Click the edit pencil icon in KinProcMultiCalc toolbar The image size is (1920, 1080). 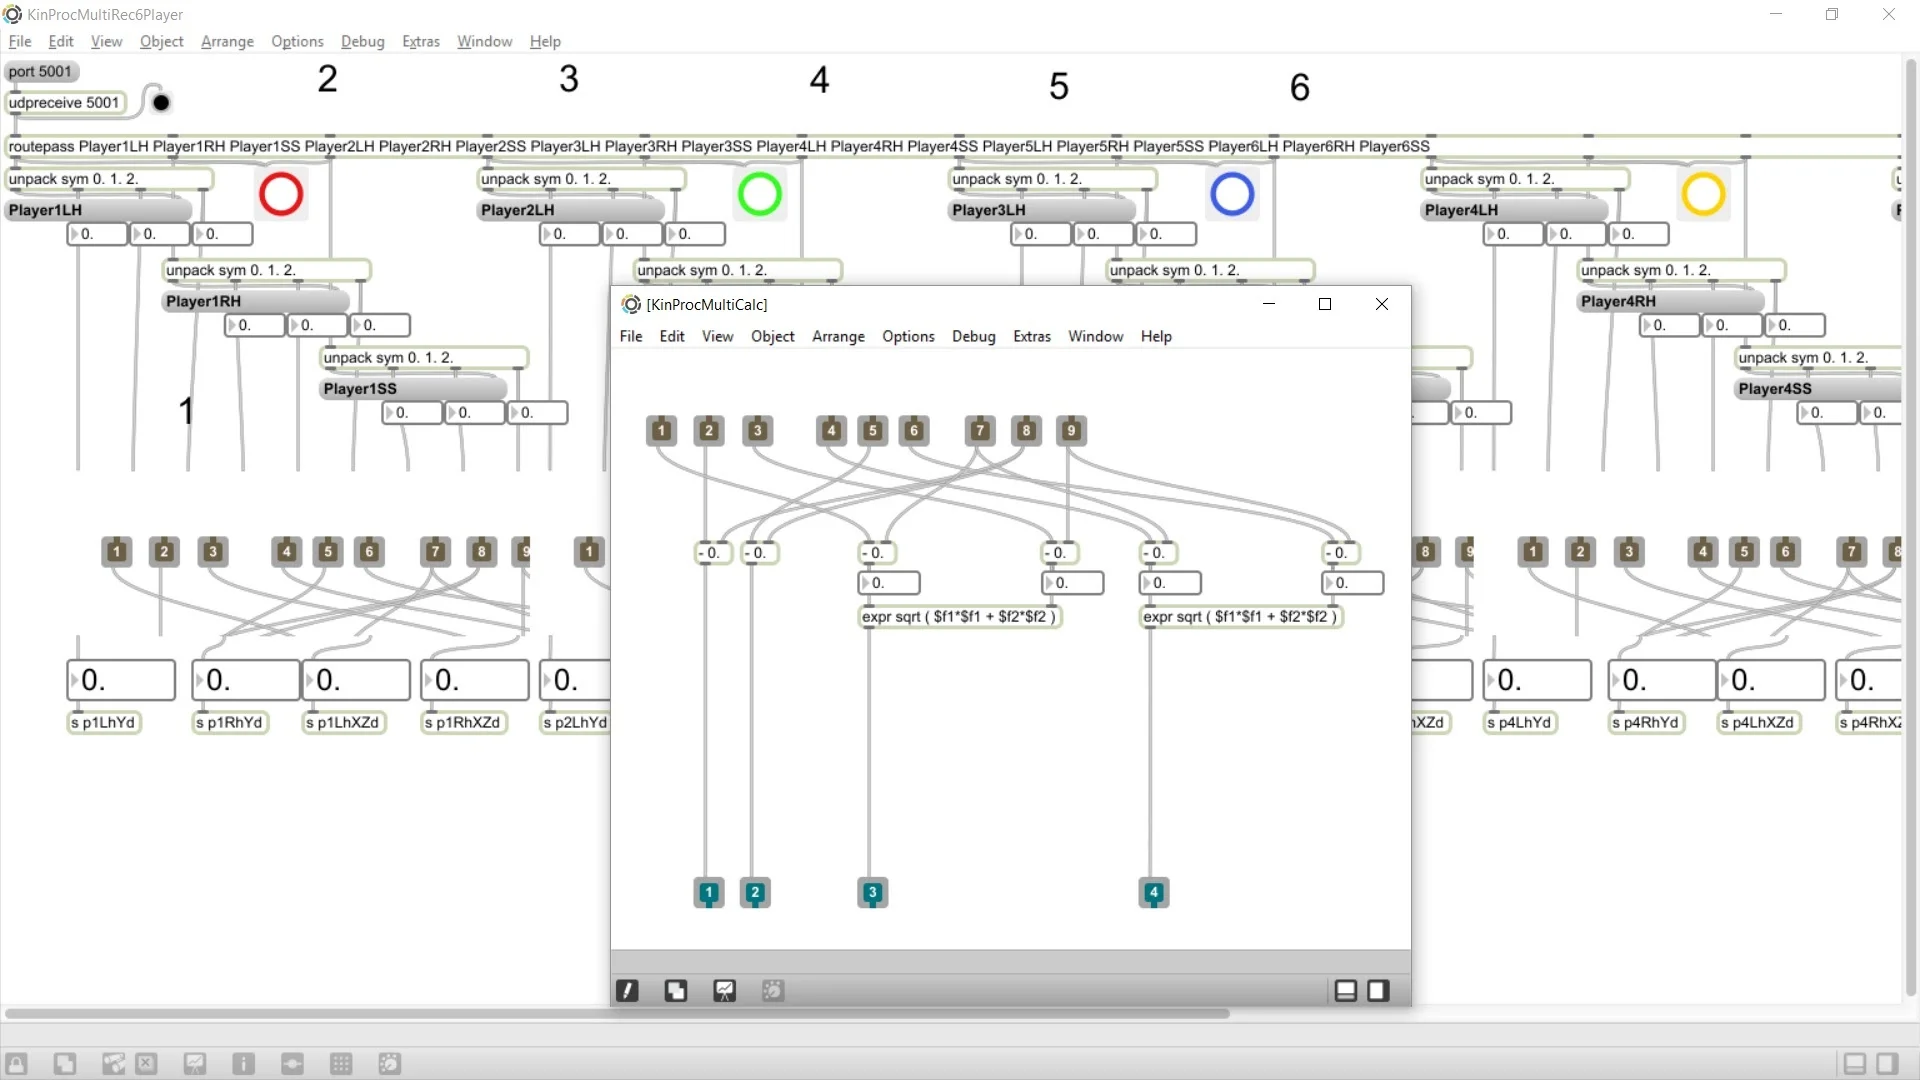click(627, 991)
